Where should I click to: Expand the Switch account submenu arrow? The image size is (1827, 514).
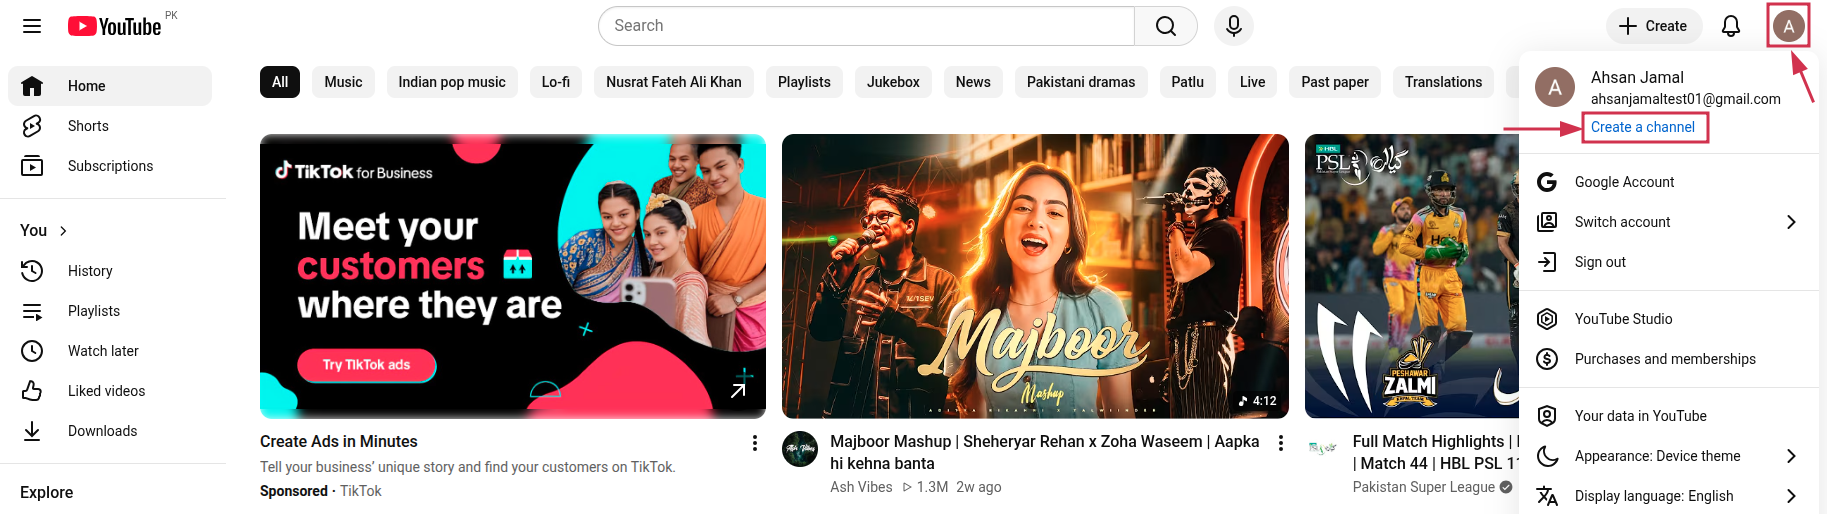[x=1791, y=222]
